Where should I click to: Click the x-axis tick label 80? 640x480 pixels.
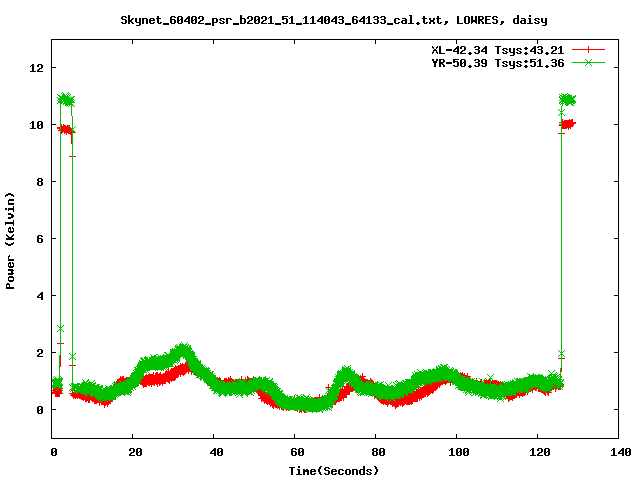tap(378, 452)
